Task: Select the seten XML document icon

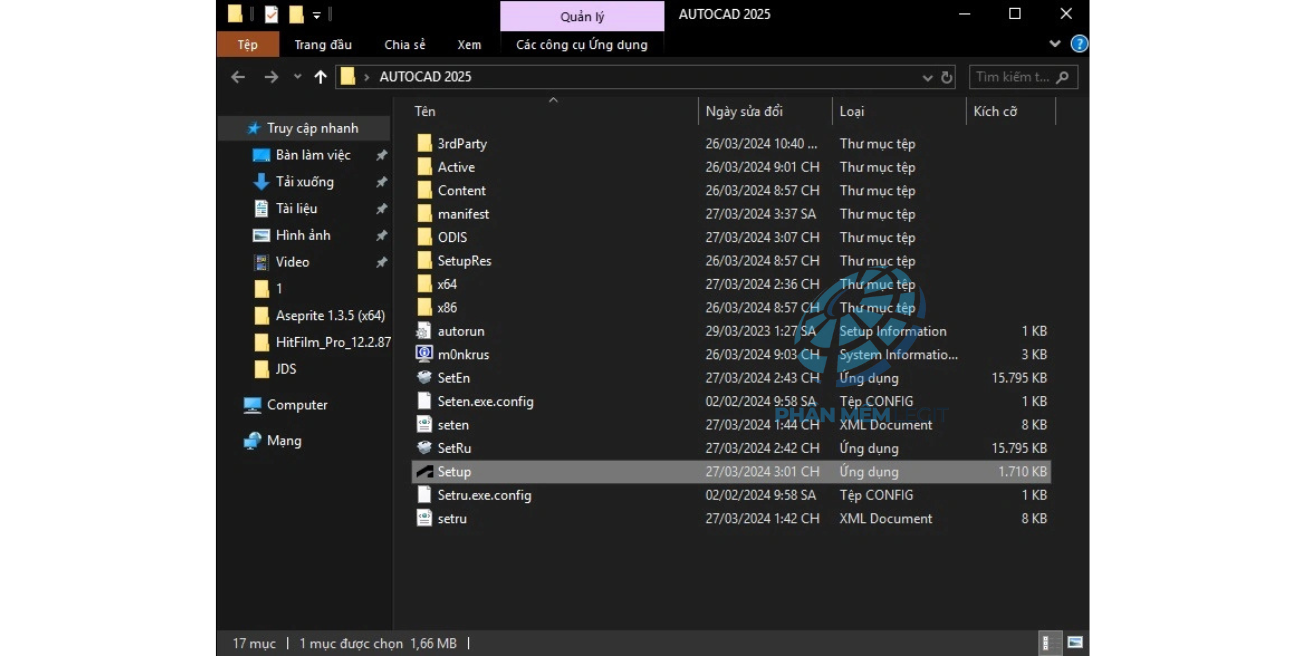Action: pyautogui.click(x=424, y=425)
